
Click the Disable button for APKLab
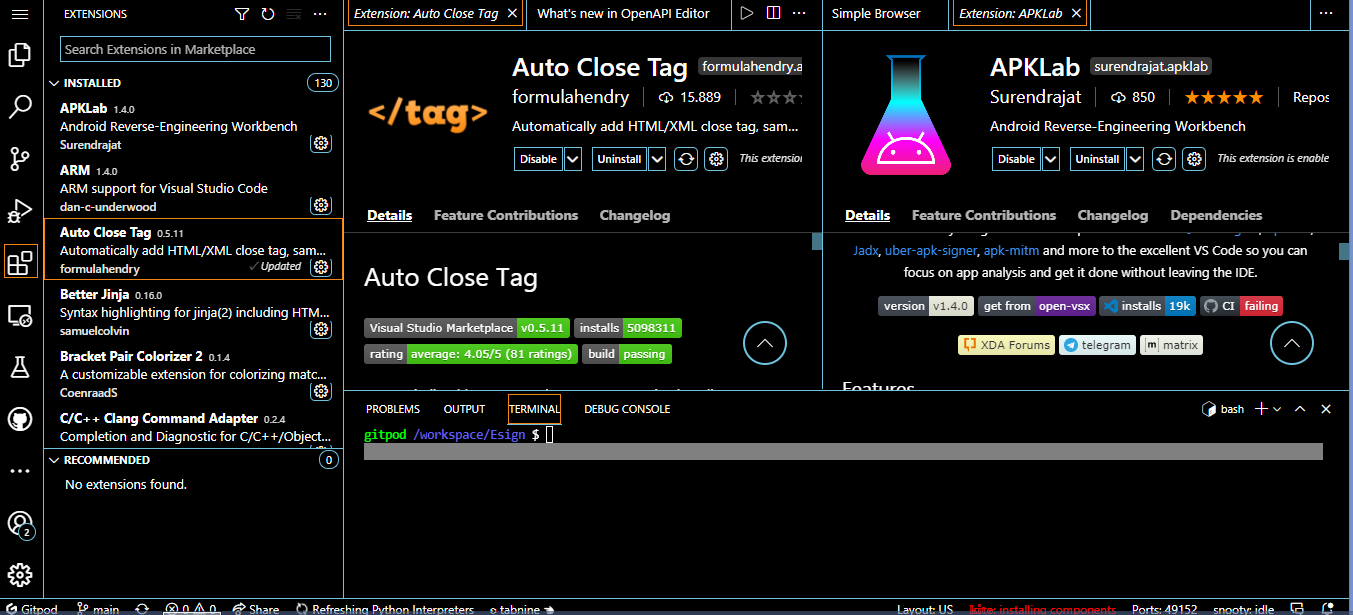pos(1016,159)
